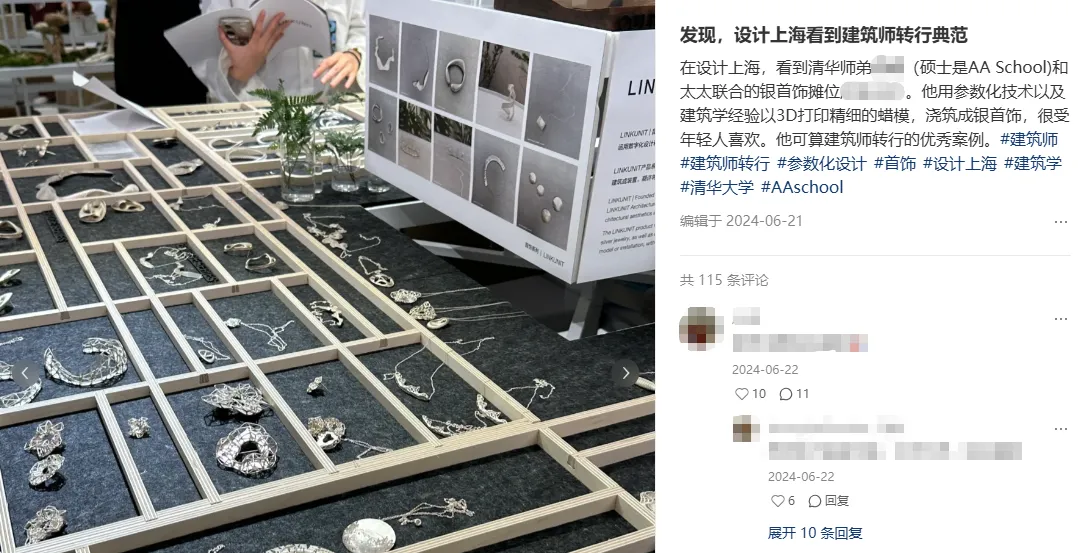
Task: Go to the next photo arrow
Action: 625,373
